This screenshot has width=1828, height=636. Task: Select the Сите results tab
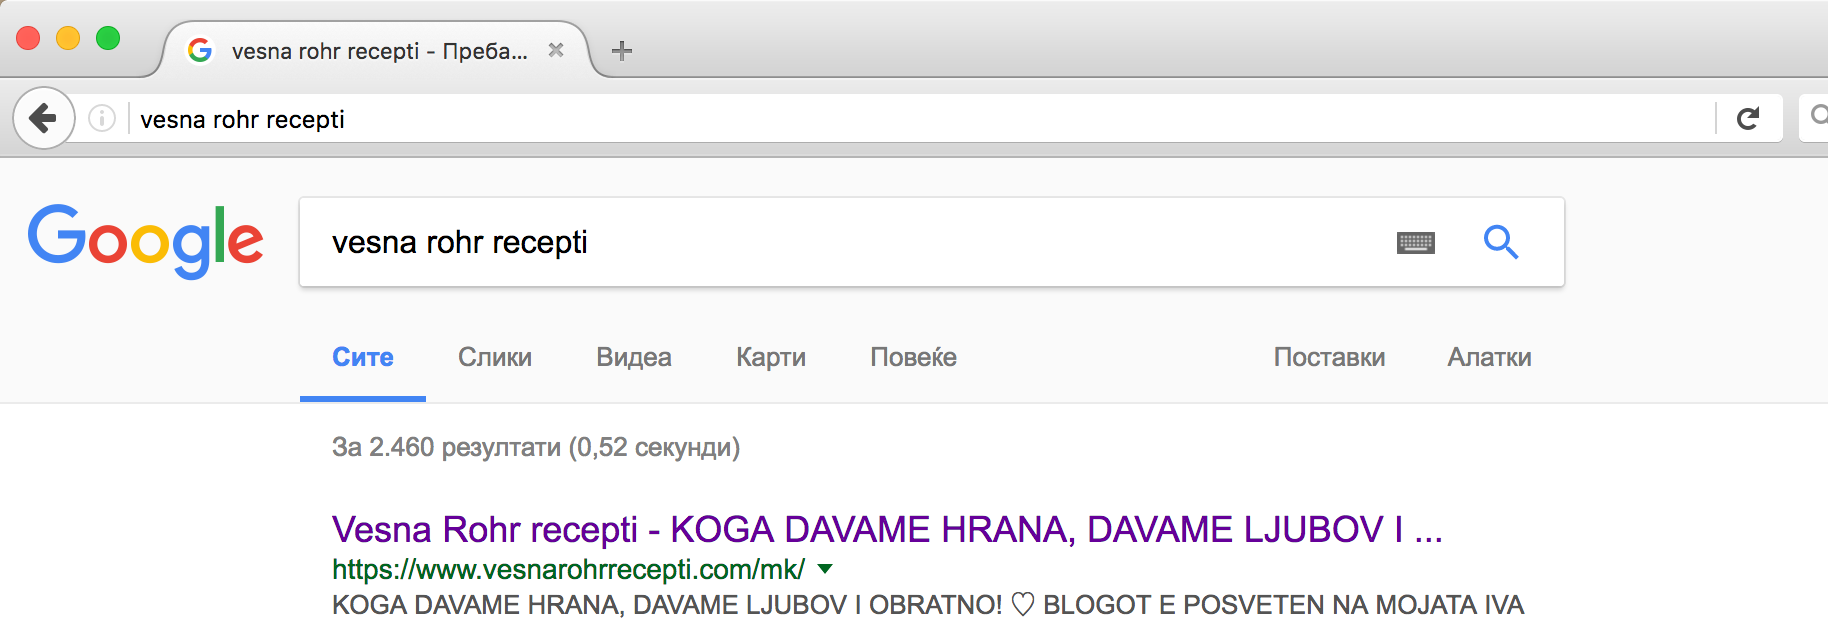pos(363,357)
